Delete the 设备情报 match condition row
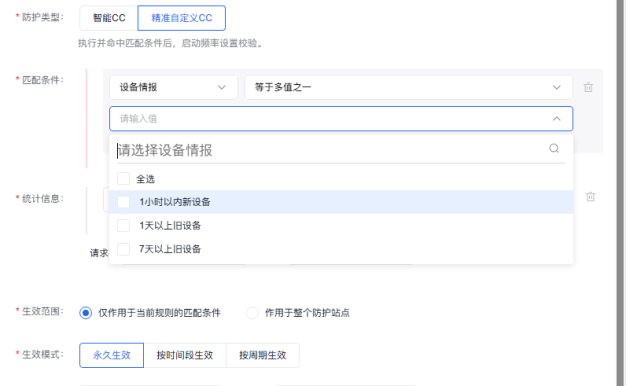Image resolution: width=626 pixels, height=386 pixels. coord(588,87)
